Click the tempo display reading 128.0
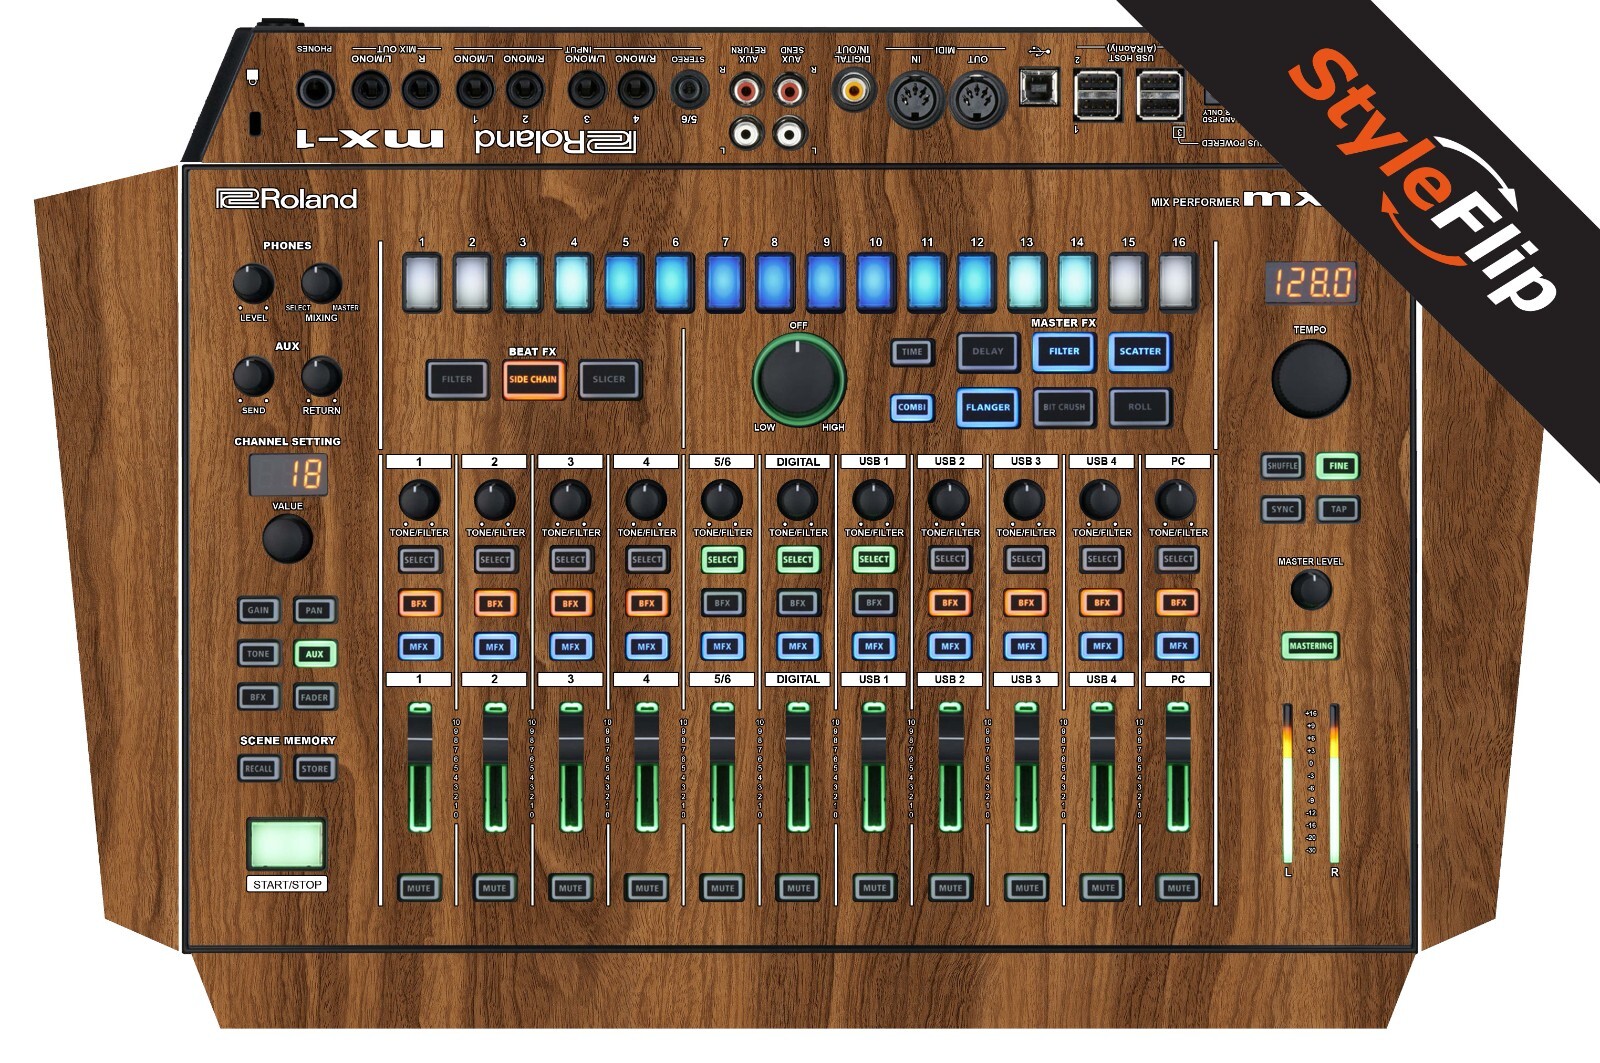1600x1063 pixels. point(1310,283)
